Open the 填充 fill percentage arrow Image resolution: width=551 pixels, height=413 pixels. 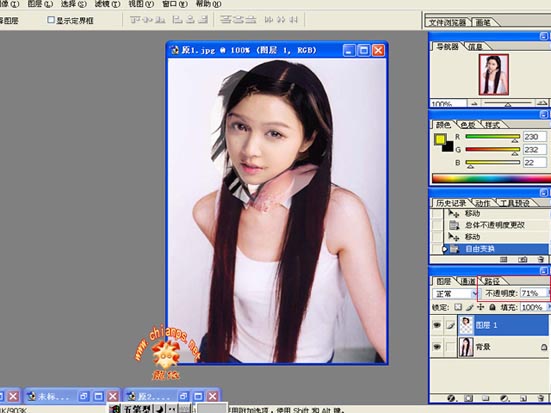pyautogui.click(x=549, y=307)
